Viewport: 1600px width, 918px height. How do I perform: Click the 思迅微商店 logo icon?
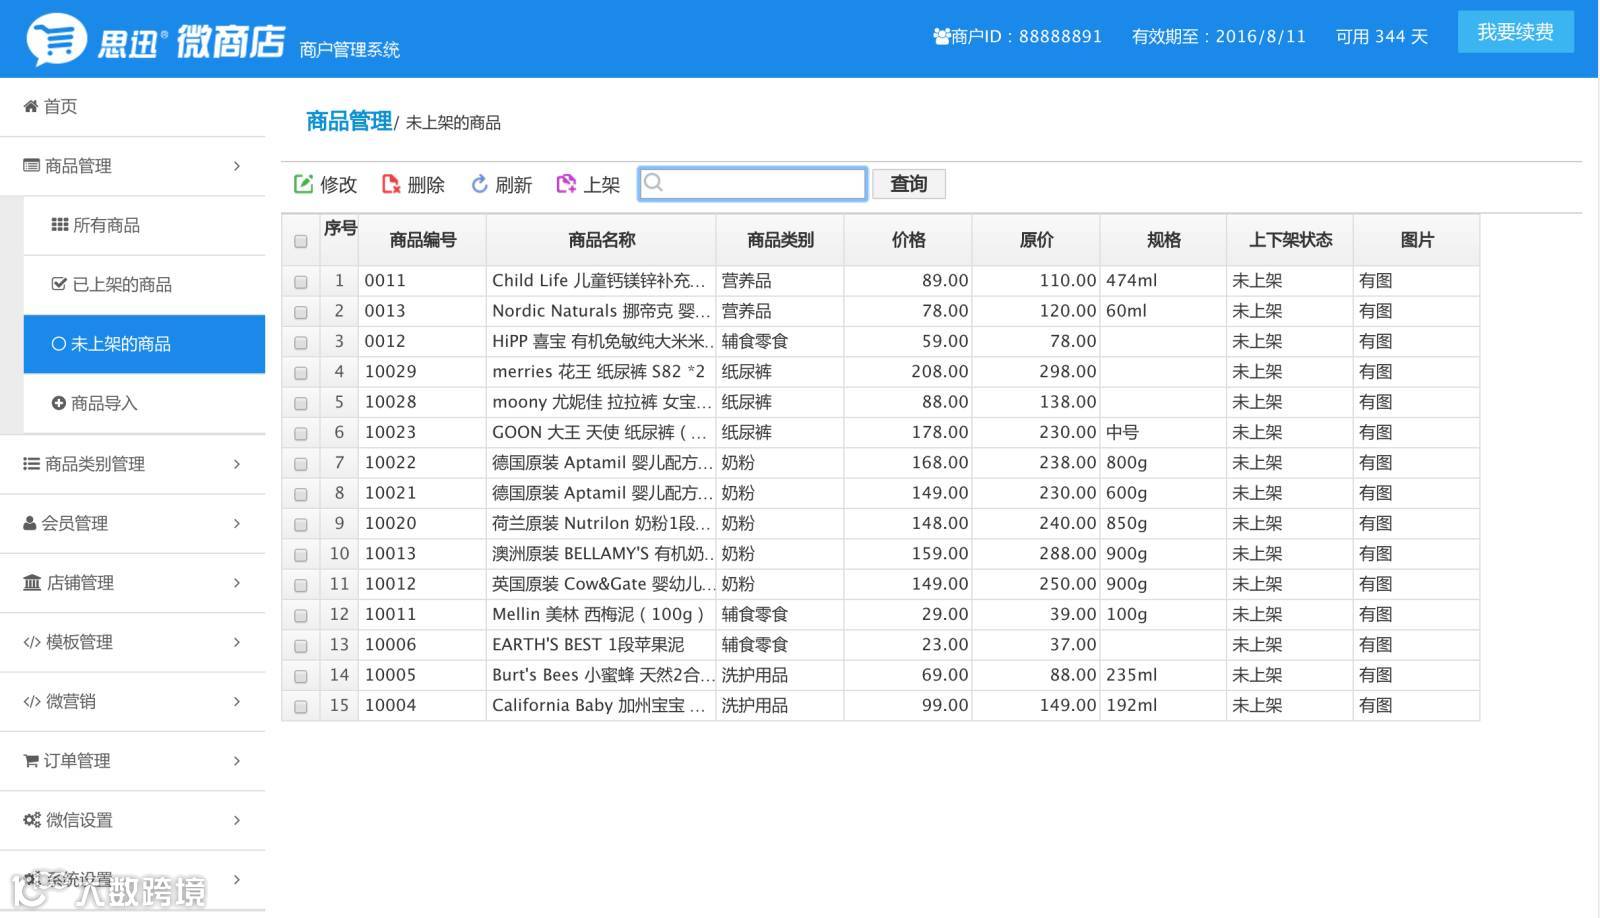[56, 39]
